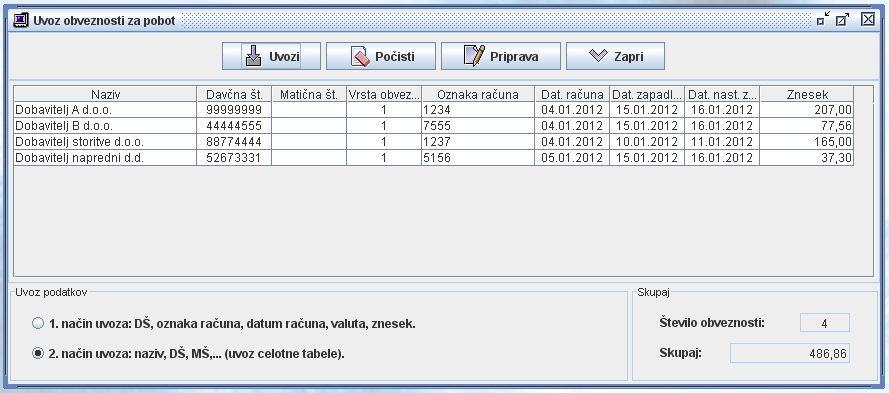The width and height of the screenshot is (889, 393).
Task: Select the Dobavitelj napredni d.d. cell
Action: pyautogui.click(x=105, y=158)
